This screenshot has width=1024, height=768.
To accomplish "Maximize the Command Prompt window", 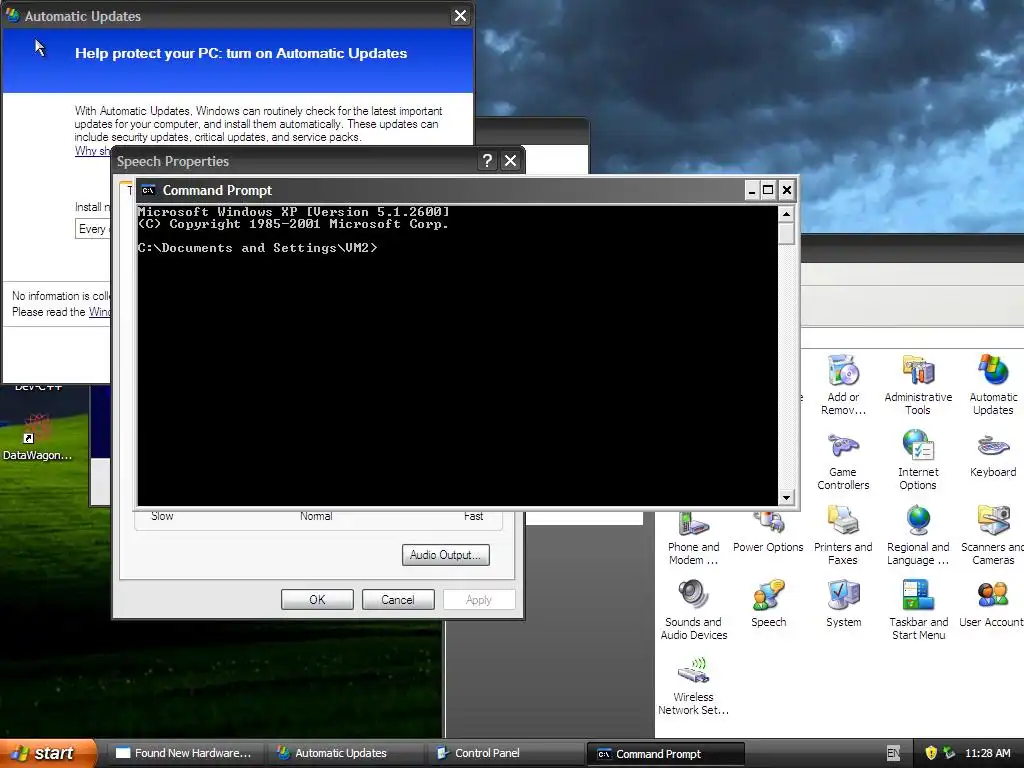I will (x=769, y=190).
